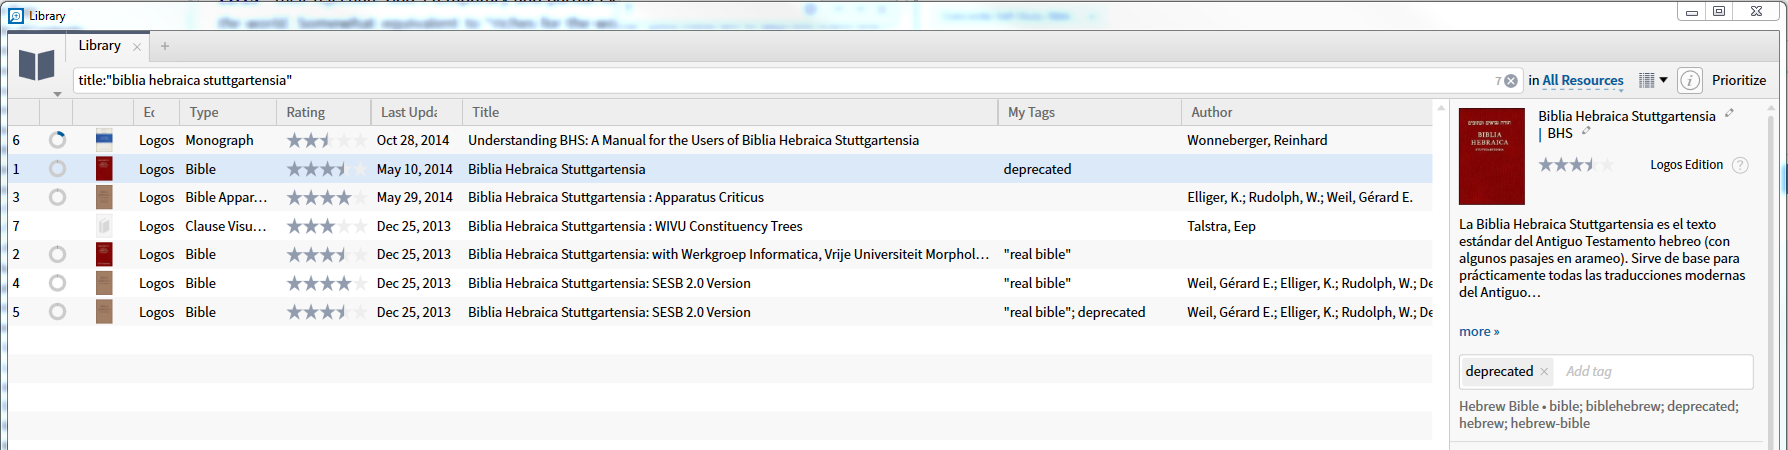Click red cover icon in row 1
1788x450 pixels.
(104, 169)
